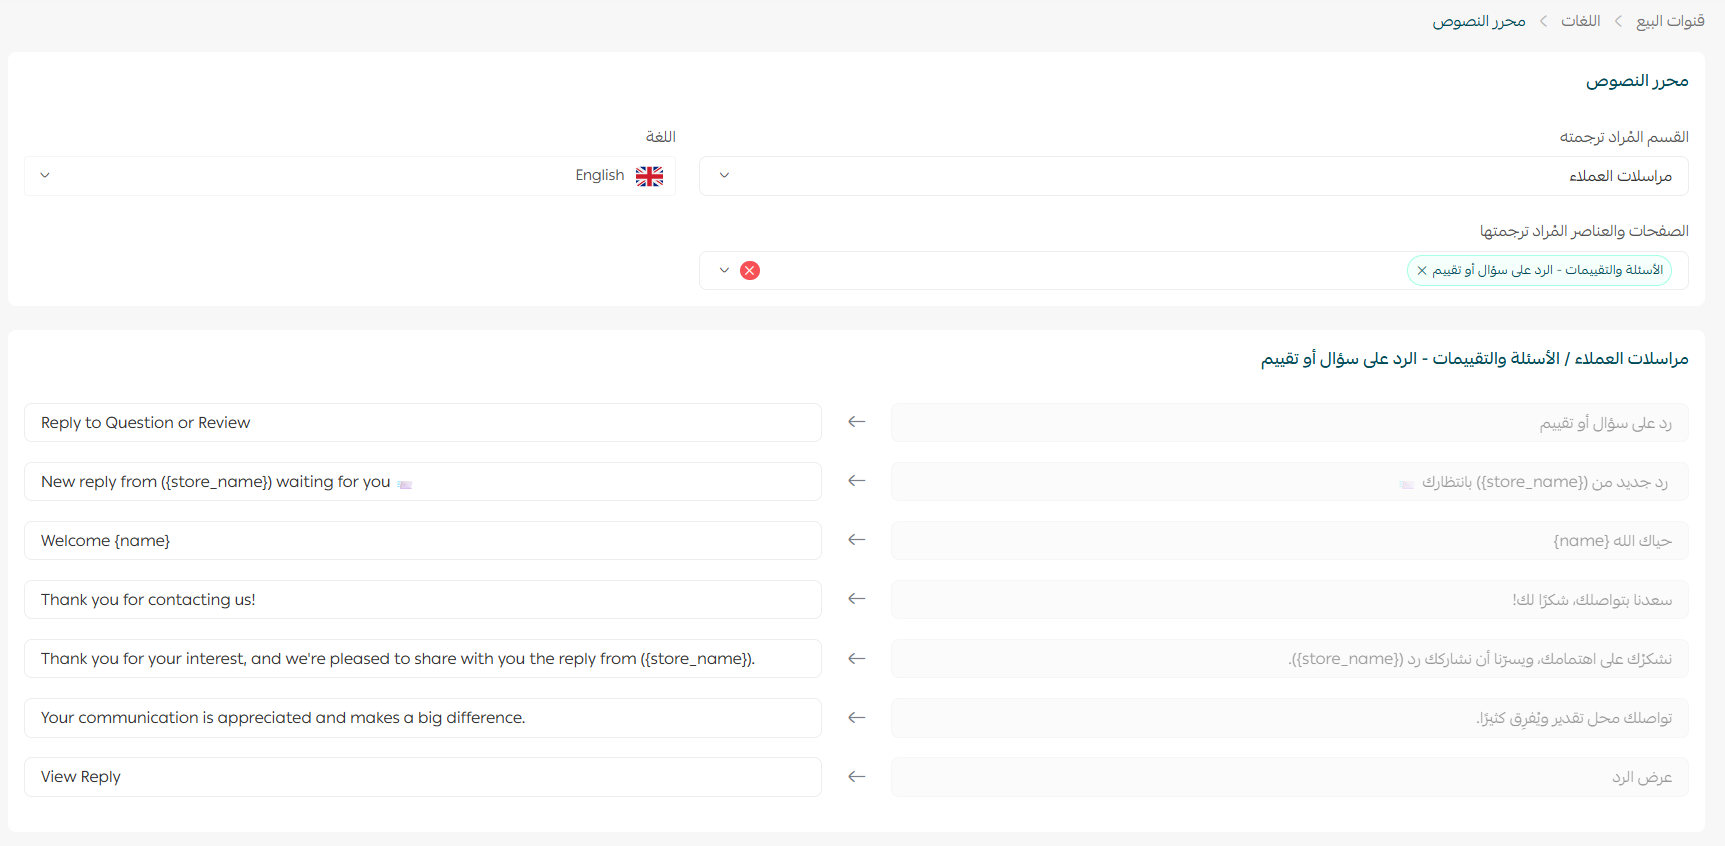Image resolution: width=1725 pixels, height=846 pixels.
Task: Click the UK flag in language selector
Action: 649,176
